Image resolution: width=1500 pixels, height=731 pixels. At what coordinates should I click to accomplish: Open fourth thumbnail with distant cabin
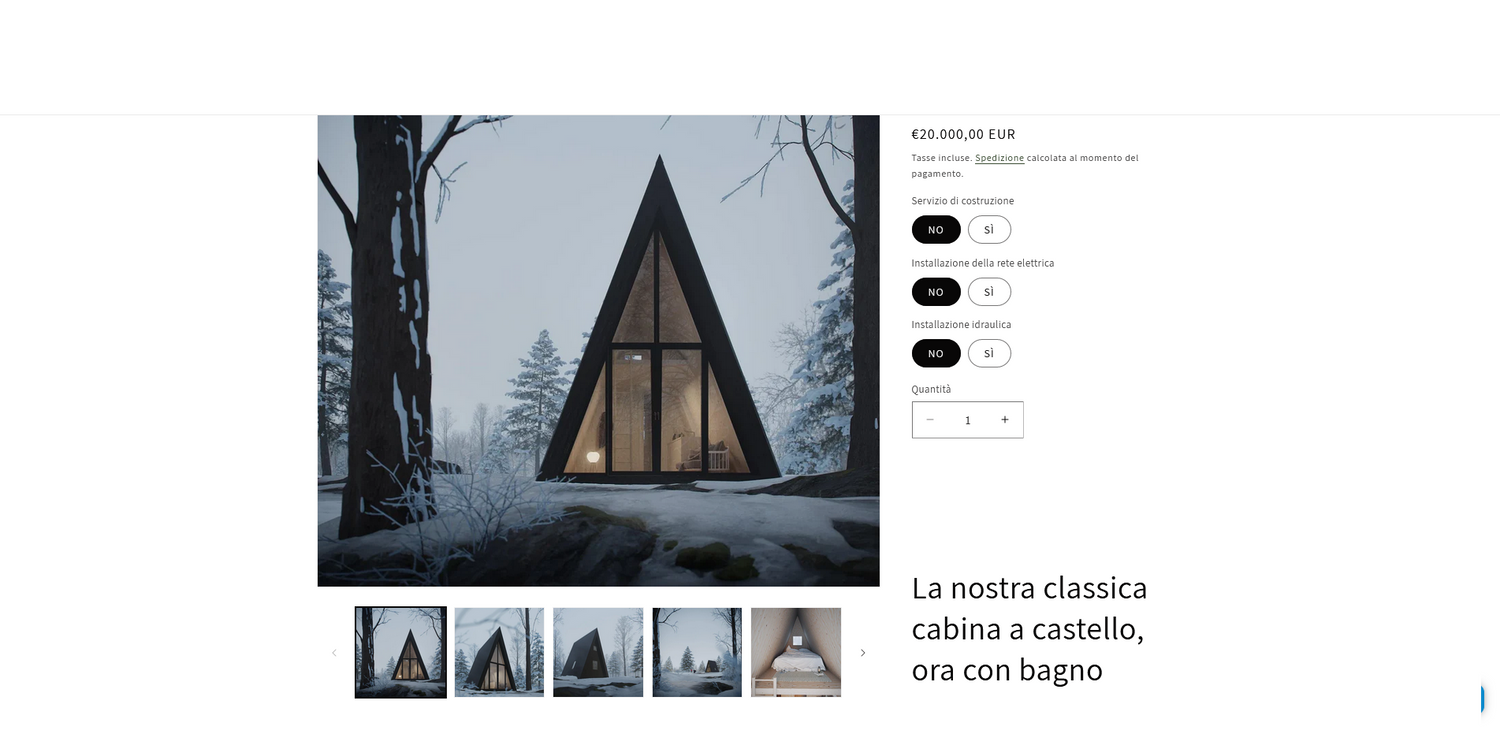[697, 652]
